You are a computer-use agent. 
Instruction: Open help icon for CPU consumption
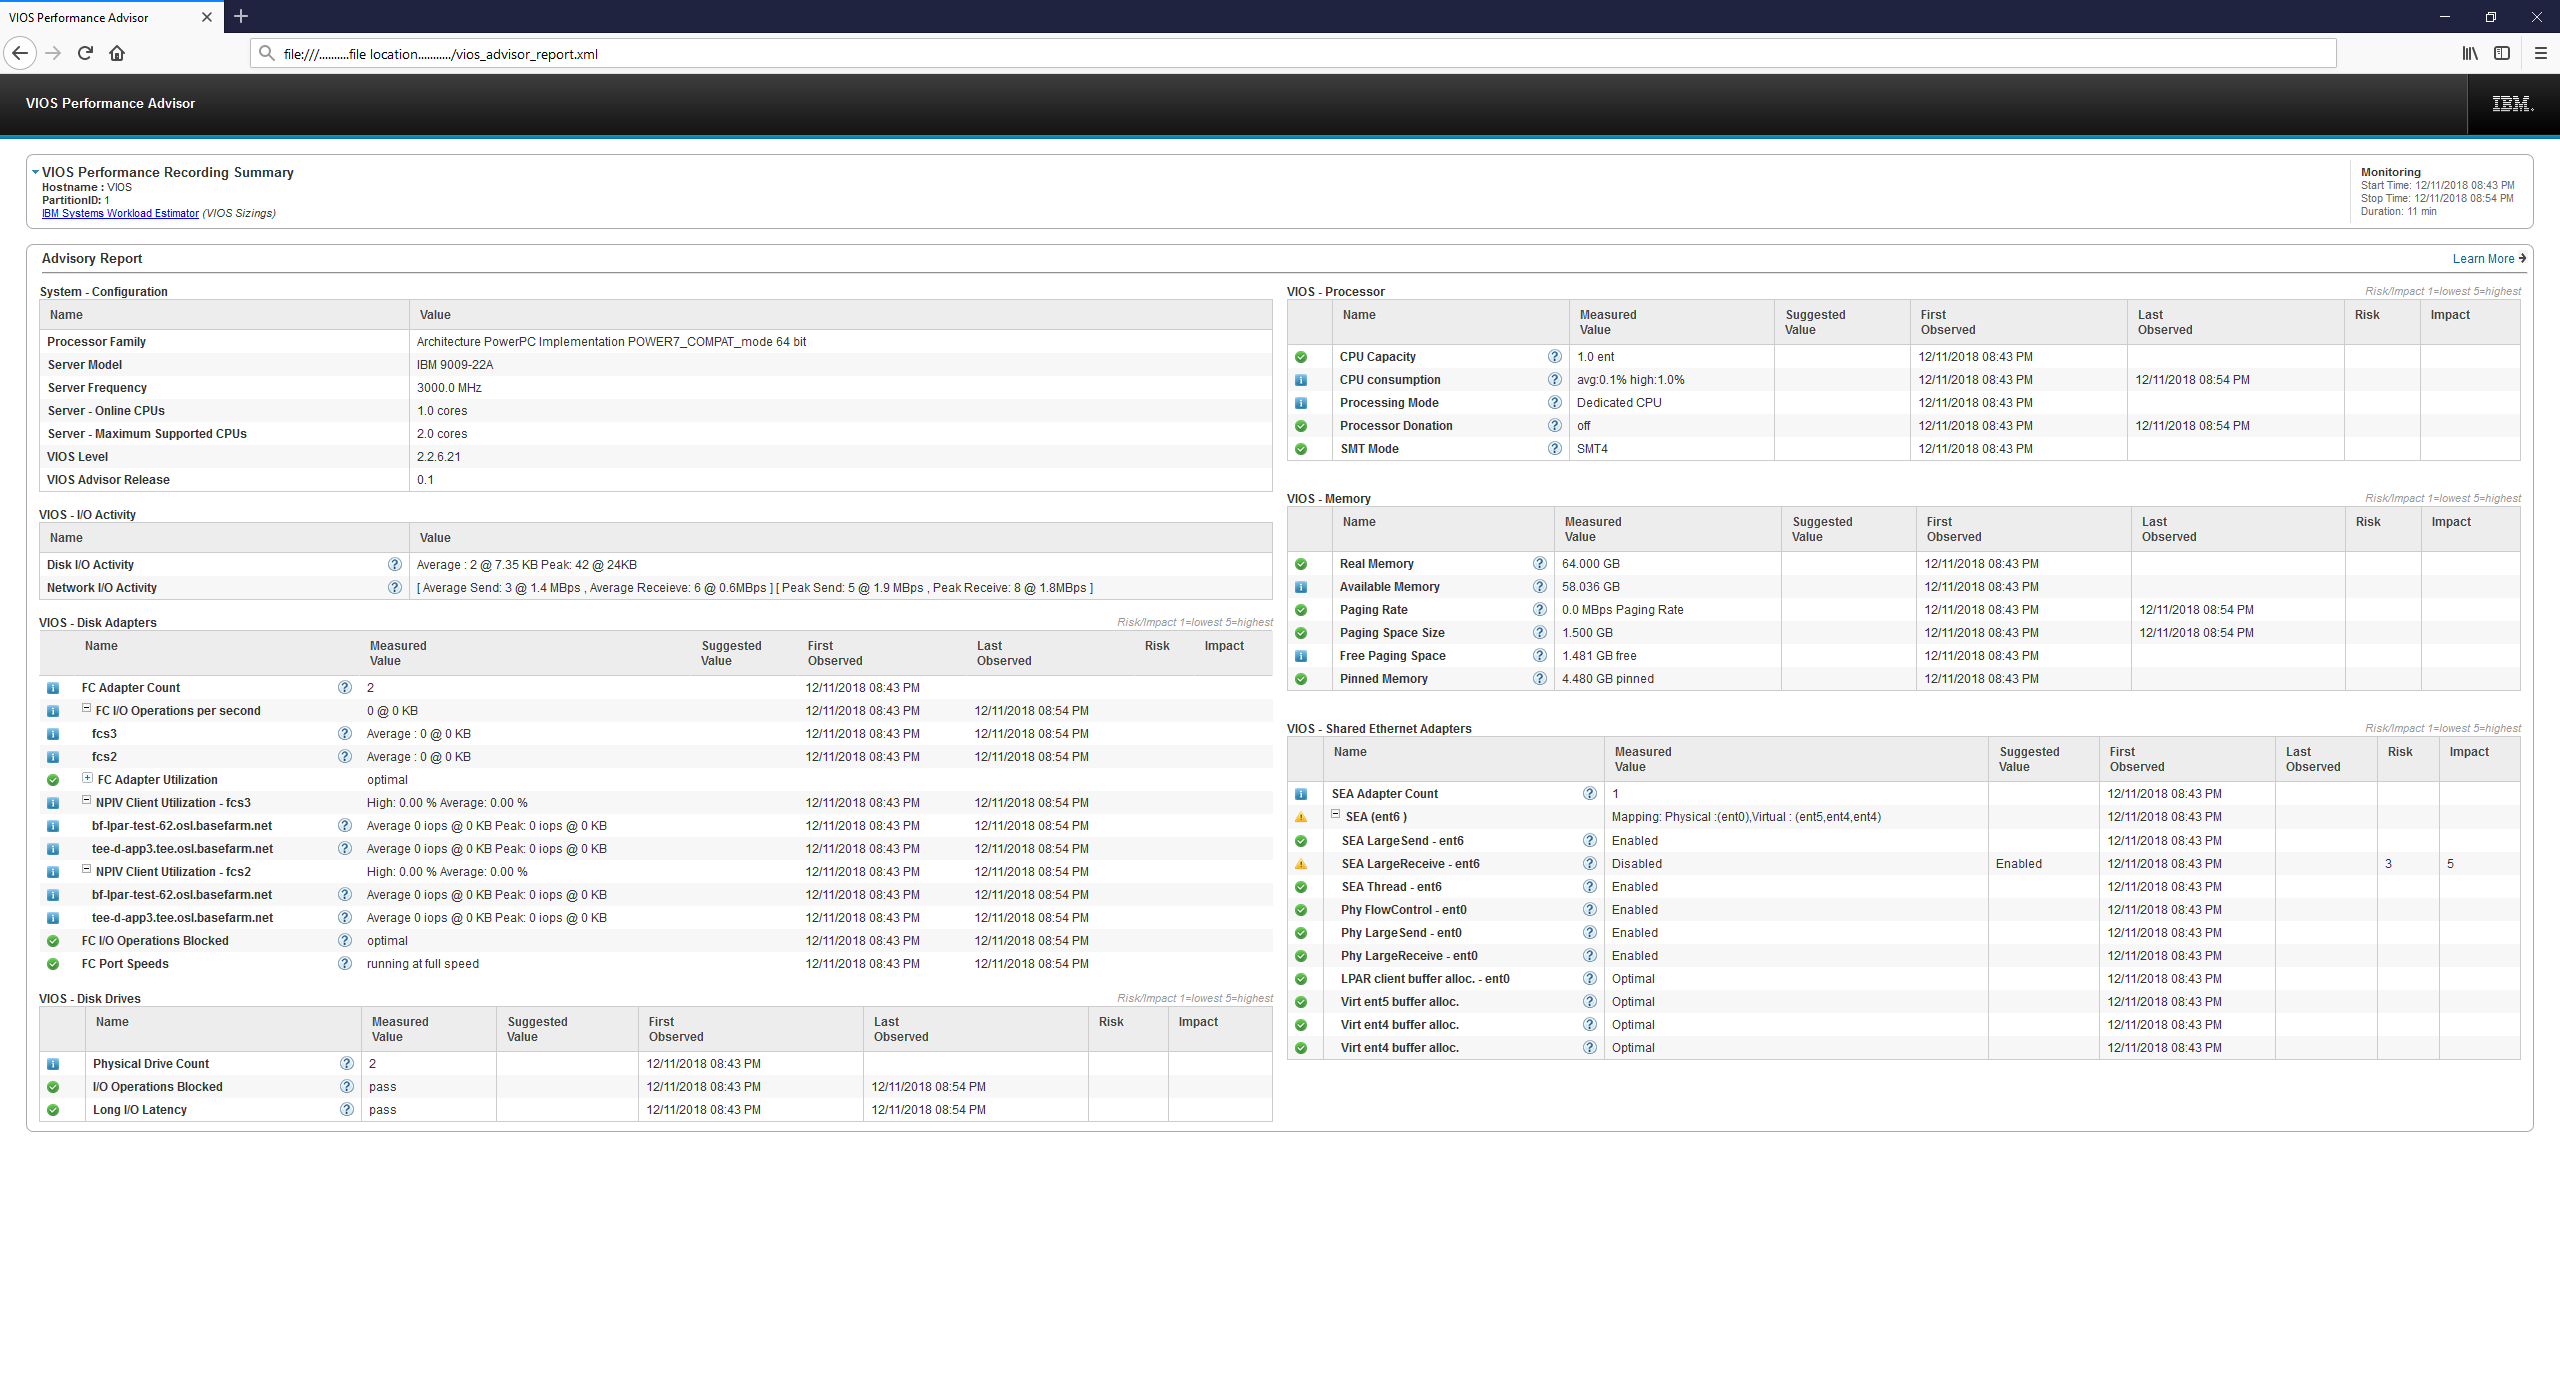click(x=1554, y=379)
